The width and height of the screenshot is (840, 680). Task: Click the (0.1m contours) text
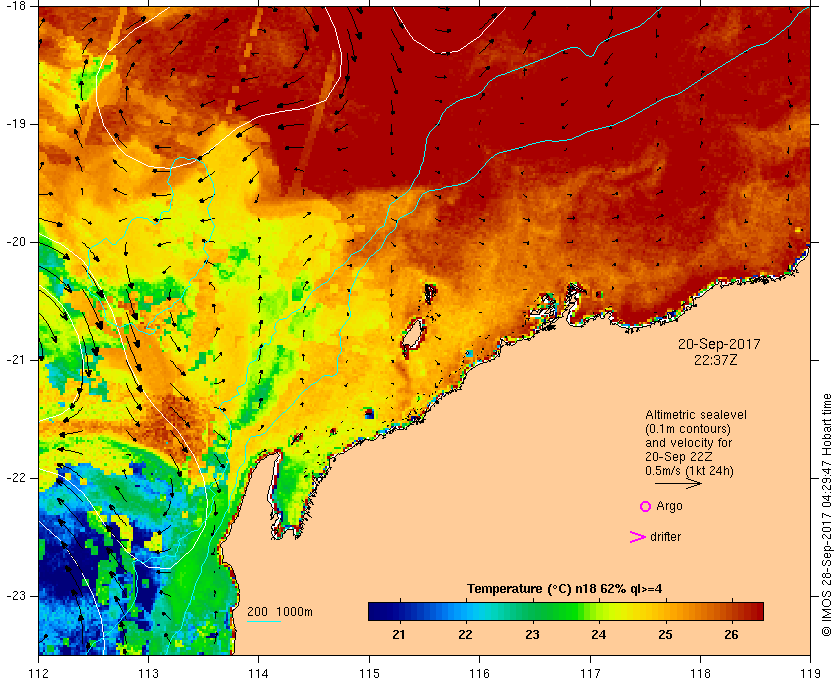pyautogui.click(x=687, y=429)
